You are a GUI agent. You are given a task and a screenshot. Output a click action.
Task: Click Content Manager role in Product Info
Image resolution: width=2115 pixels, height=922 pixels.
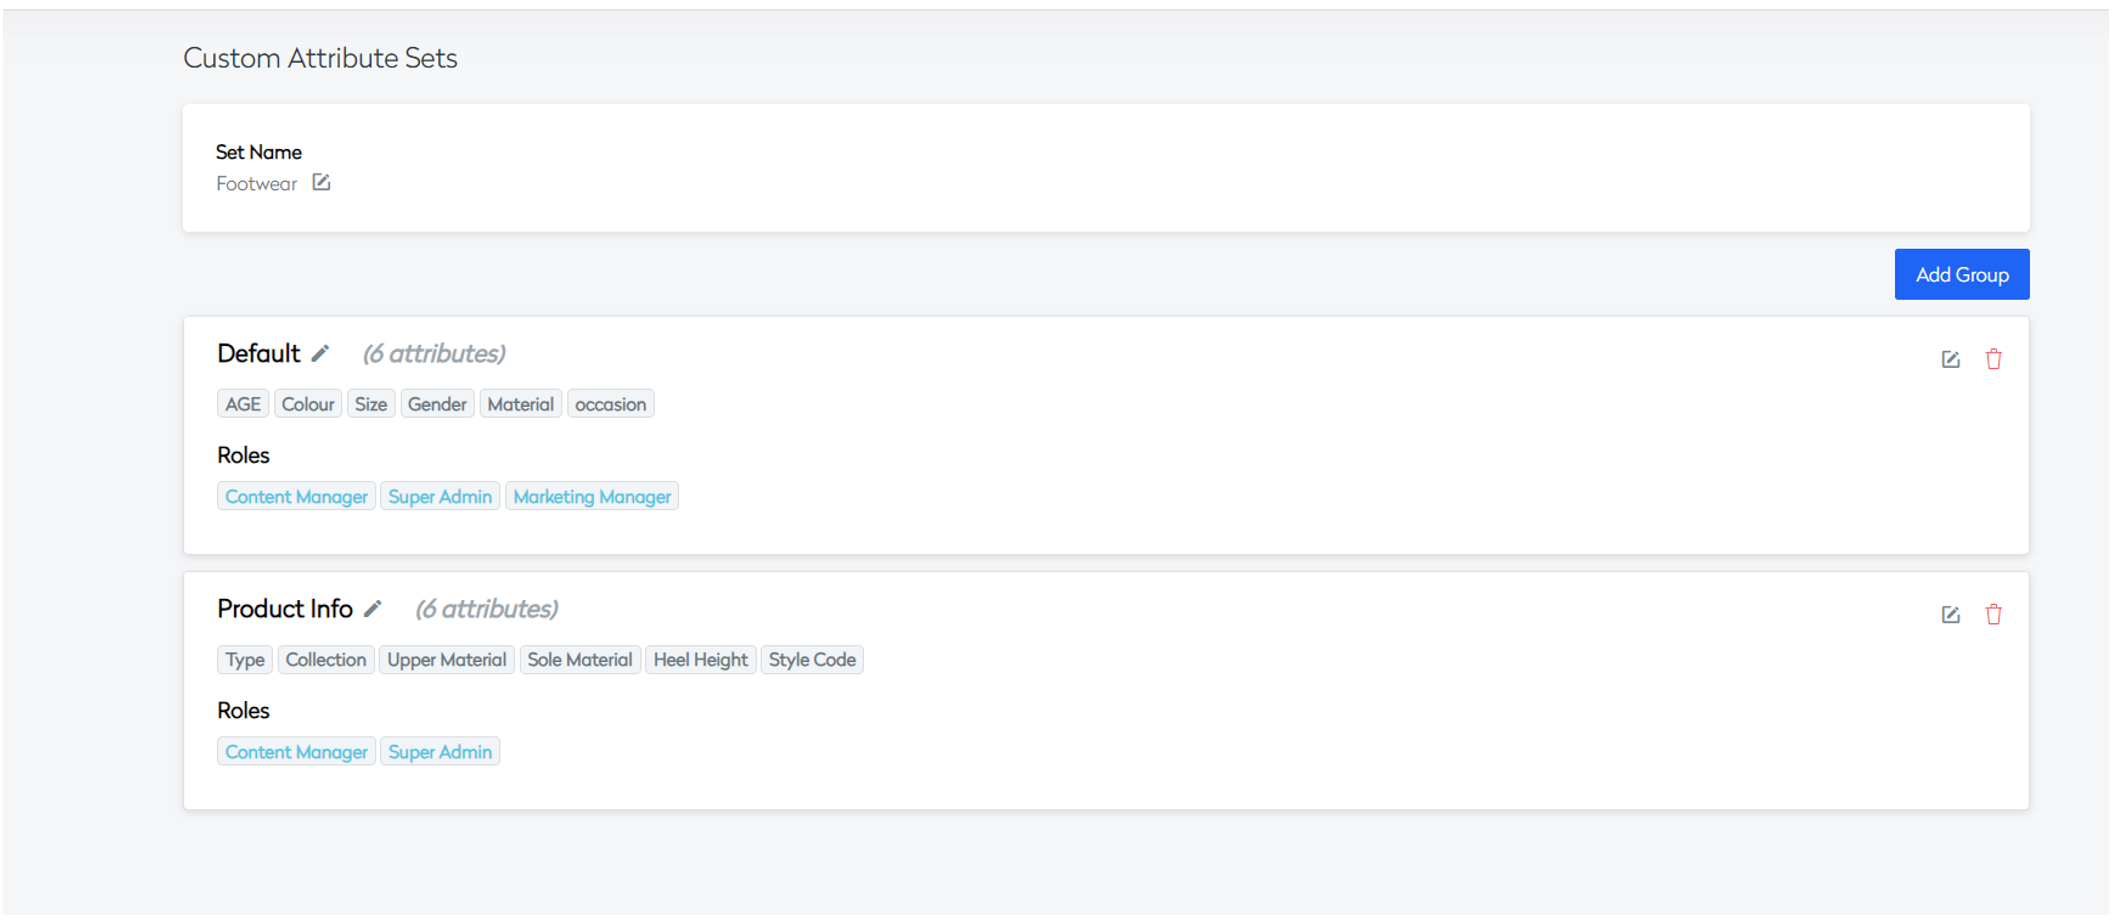pyautogui.click(x=296, y=751)
